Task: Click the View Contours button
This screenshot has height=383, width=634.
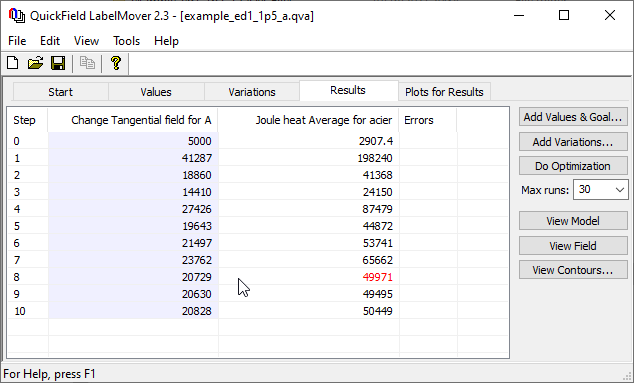Action: [x=573, y=270]
